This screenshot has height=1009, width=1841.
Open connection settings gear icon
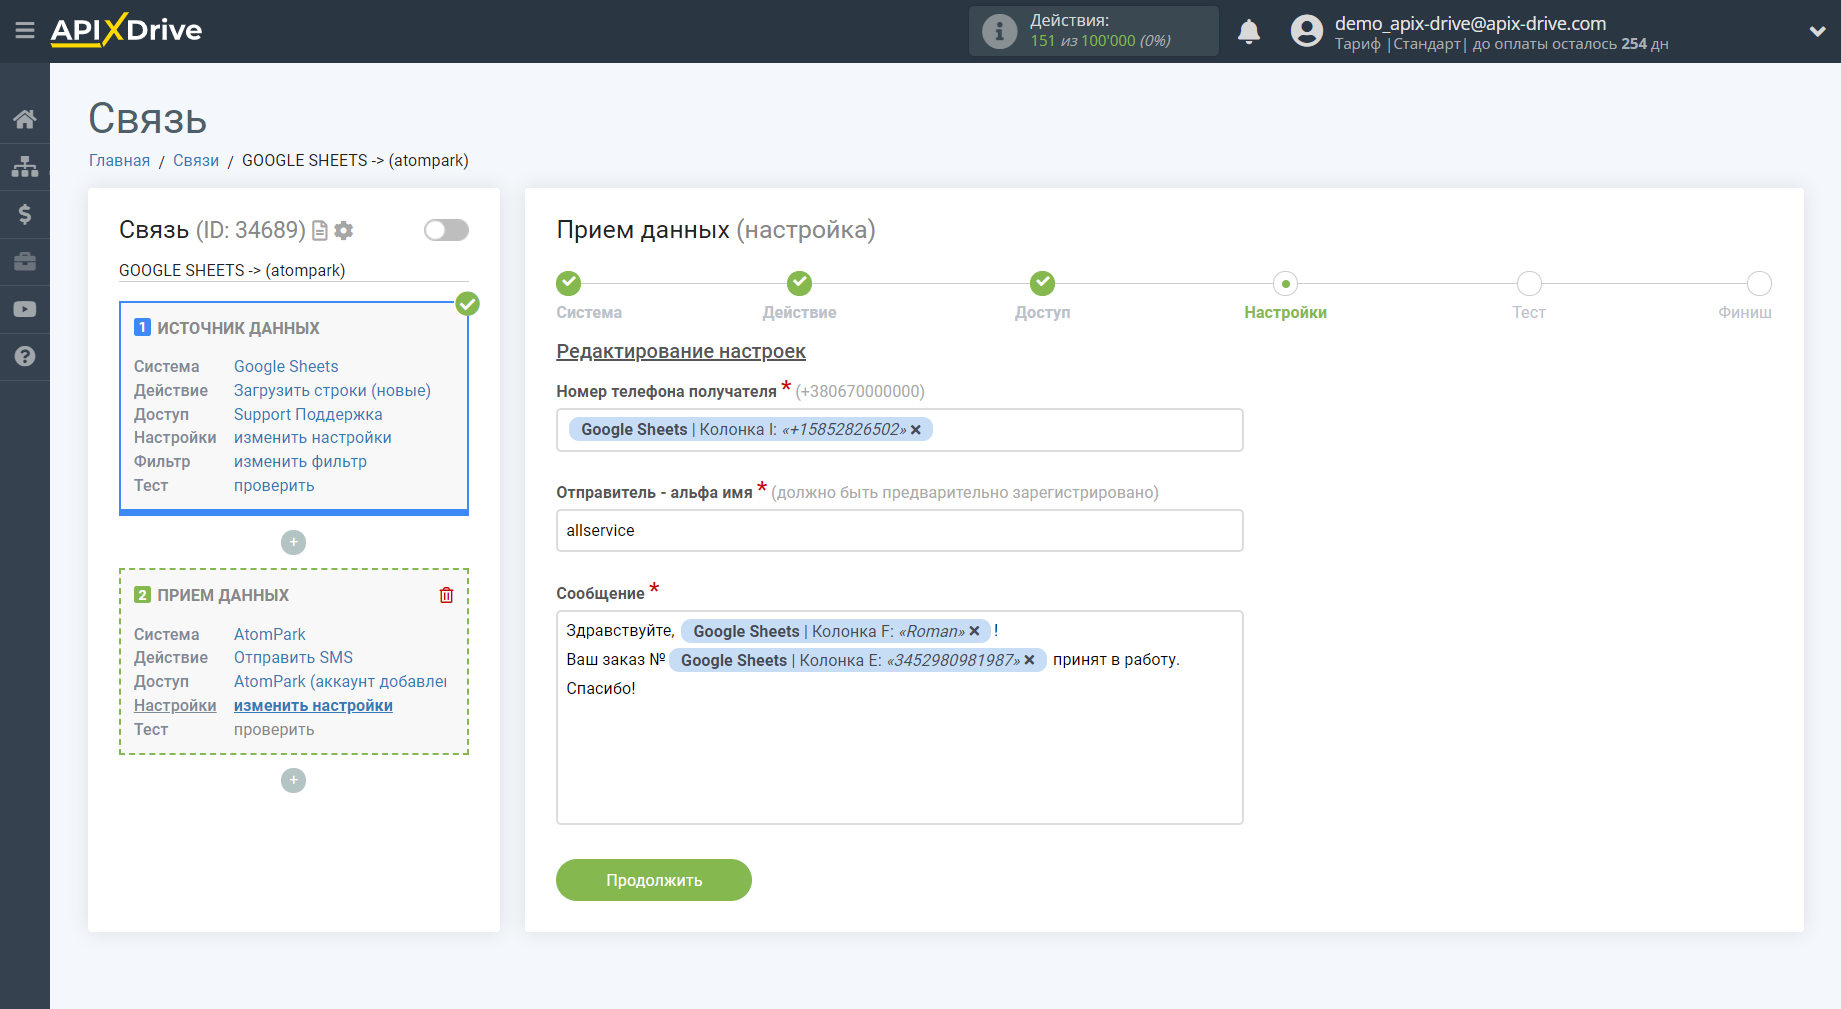344,231
